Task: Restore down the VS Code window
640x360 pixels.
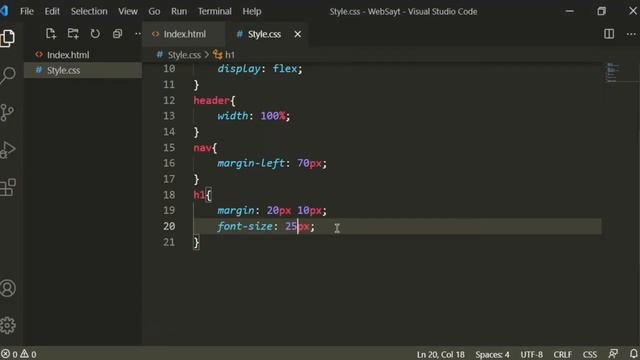Action: (601, 11)
